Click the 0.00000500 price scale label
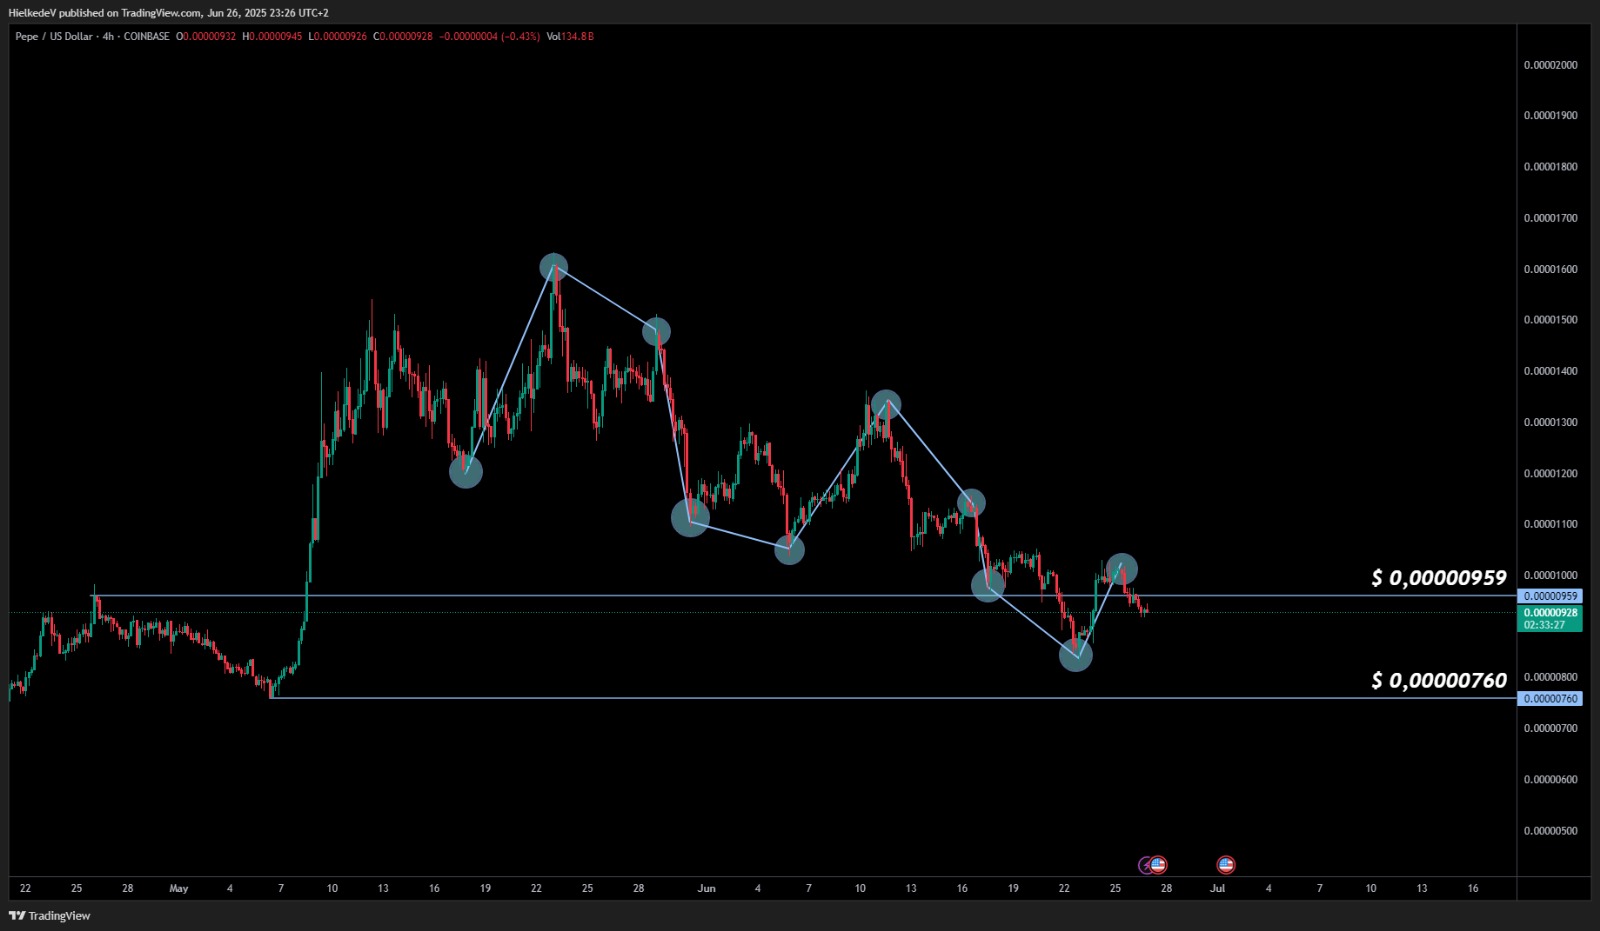Viewport: 1600px width, 931px height. [1550, 830]
